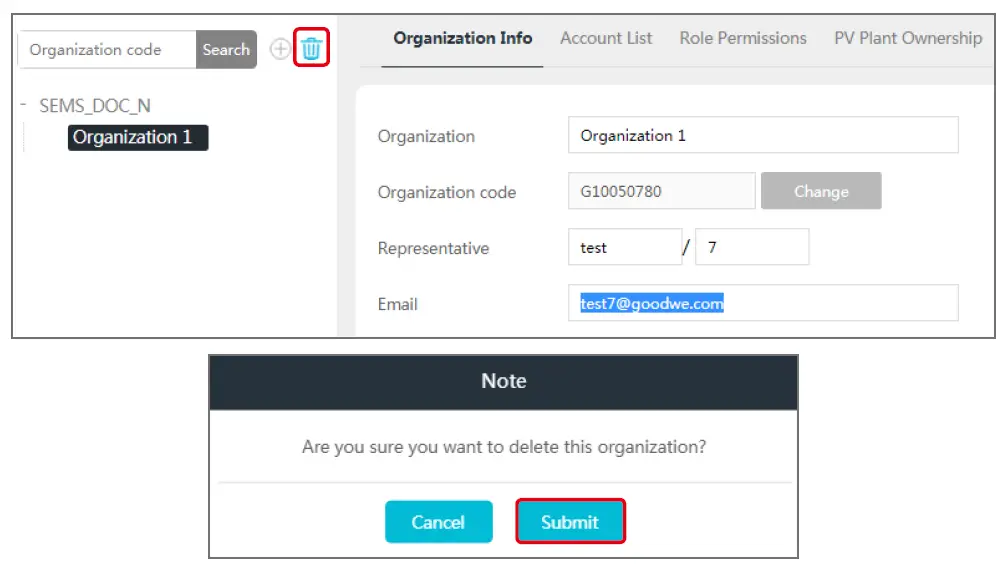Click the delete organization trash icon
The image size is (1006, 578).
tap(311, 48)
